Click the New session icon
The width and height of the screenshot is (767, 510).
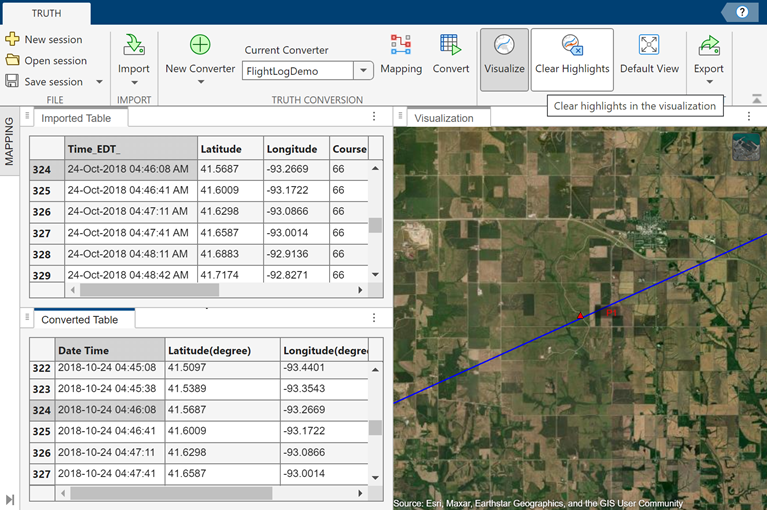point(12,39)
